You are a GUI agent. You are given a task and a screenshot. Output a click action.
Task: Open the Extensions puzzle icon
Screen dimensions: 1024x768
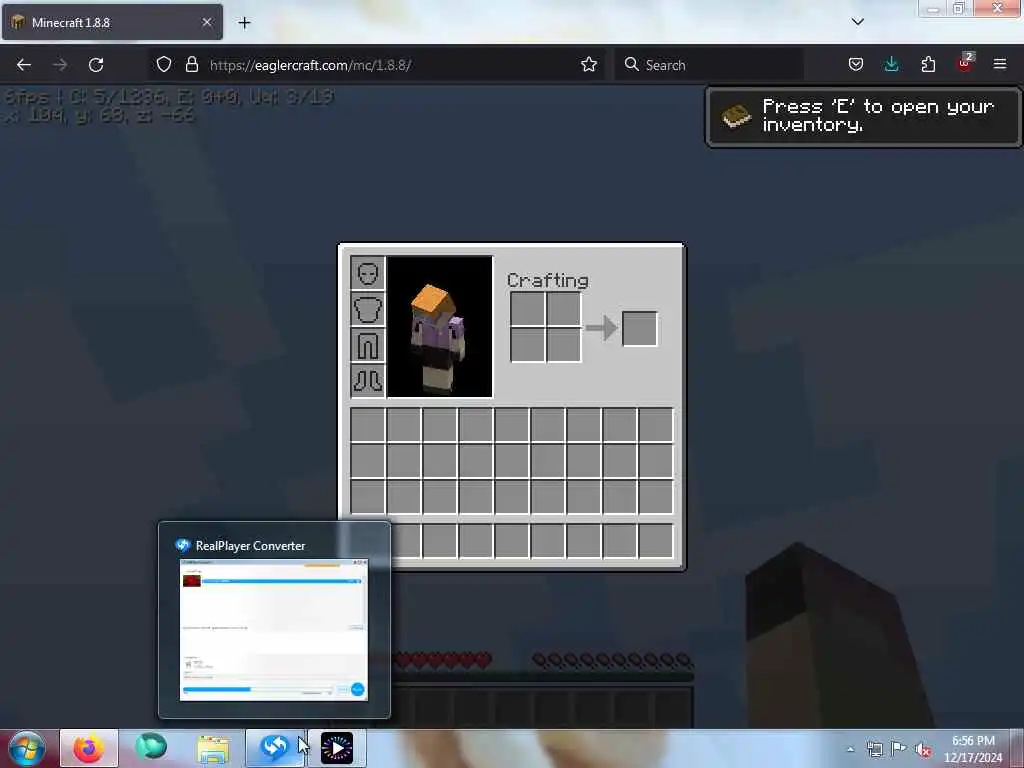pyautogui.click(x=928, y=64)
